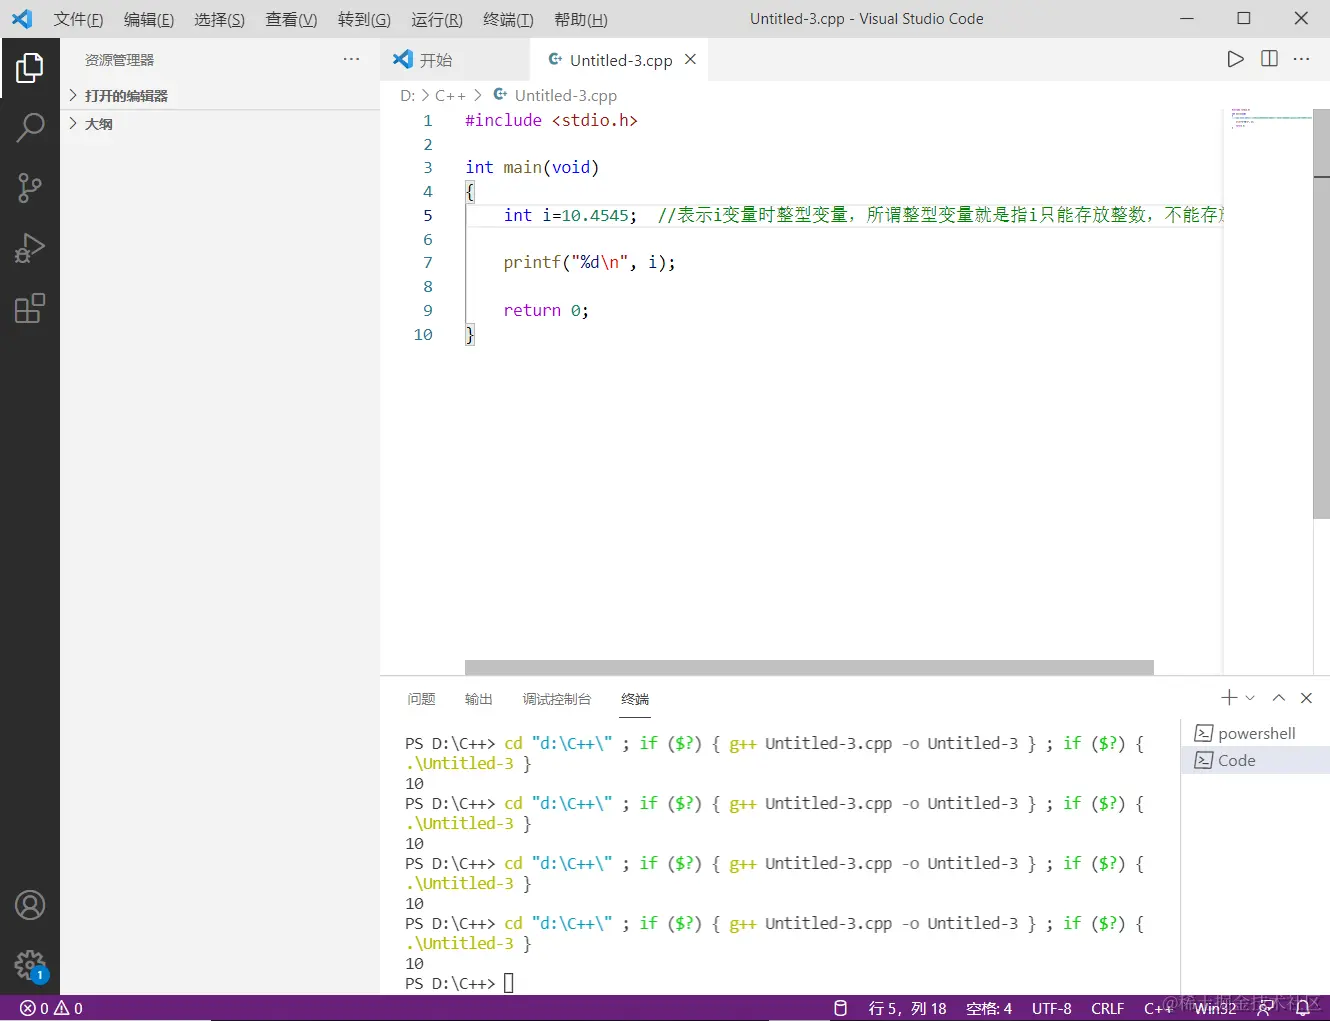Open the 文件(F) menu
This screenshot has width=1330, height=1021.
78,19
